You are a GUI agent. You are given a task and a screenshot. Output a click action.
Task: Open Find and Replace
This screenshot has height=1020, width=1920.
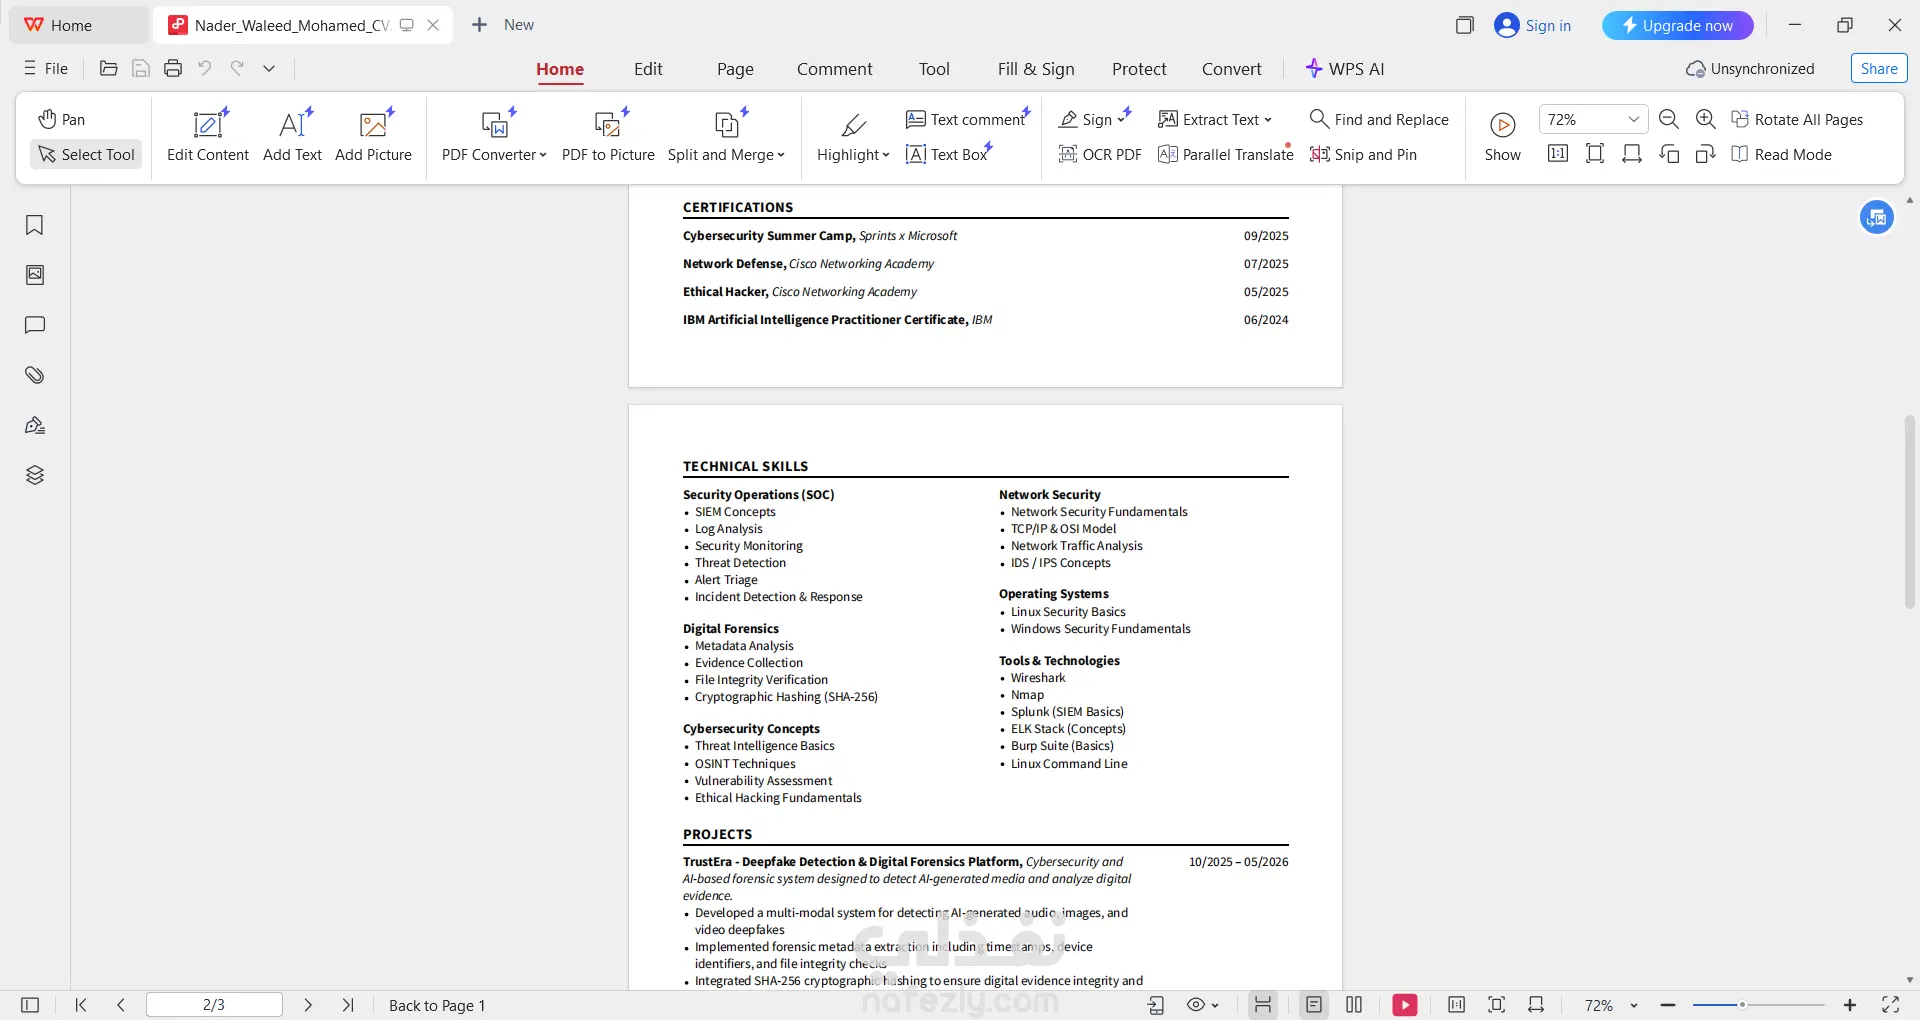pyautogui.click(x=1379, y=119)
